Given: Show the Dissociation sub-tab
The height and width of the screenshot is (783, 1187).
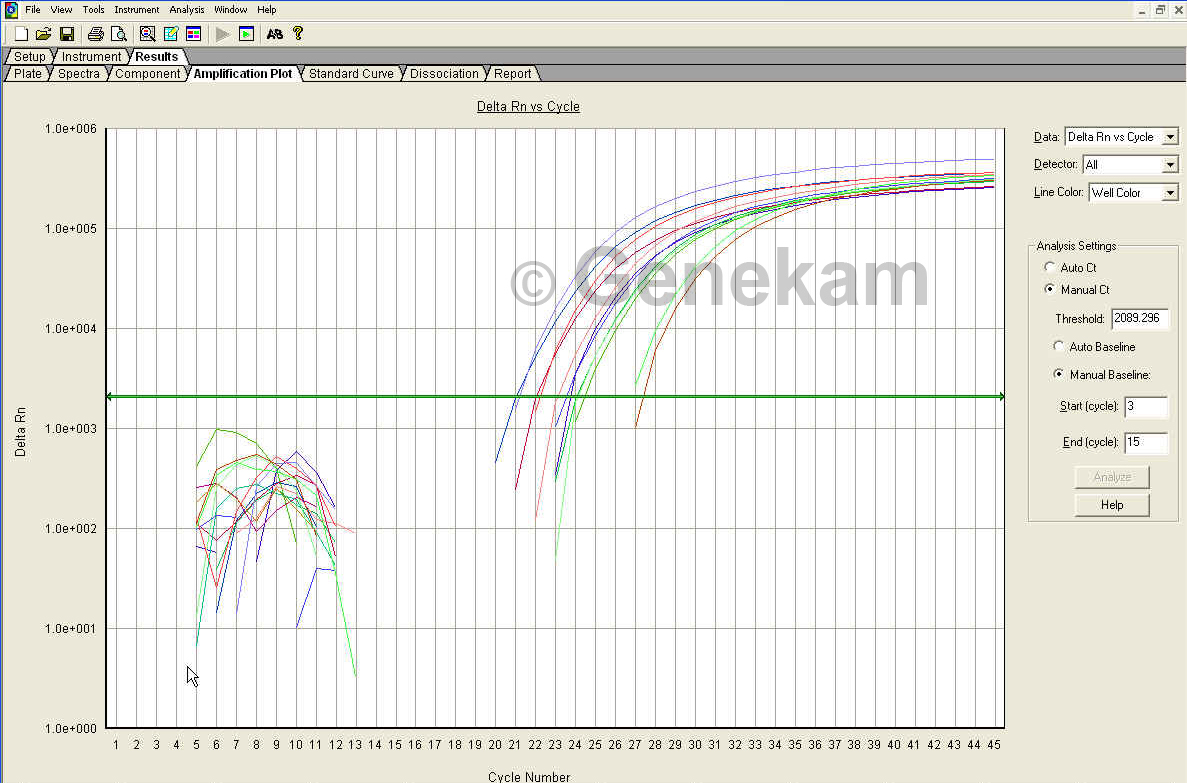Looking at the screenshot, I should click(x=444, y=73).
